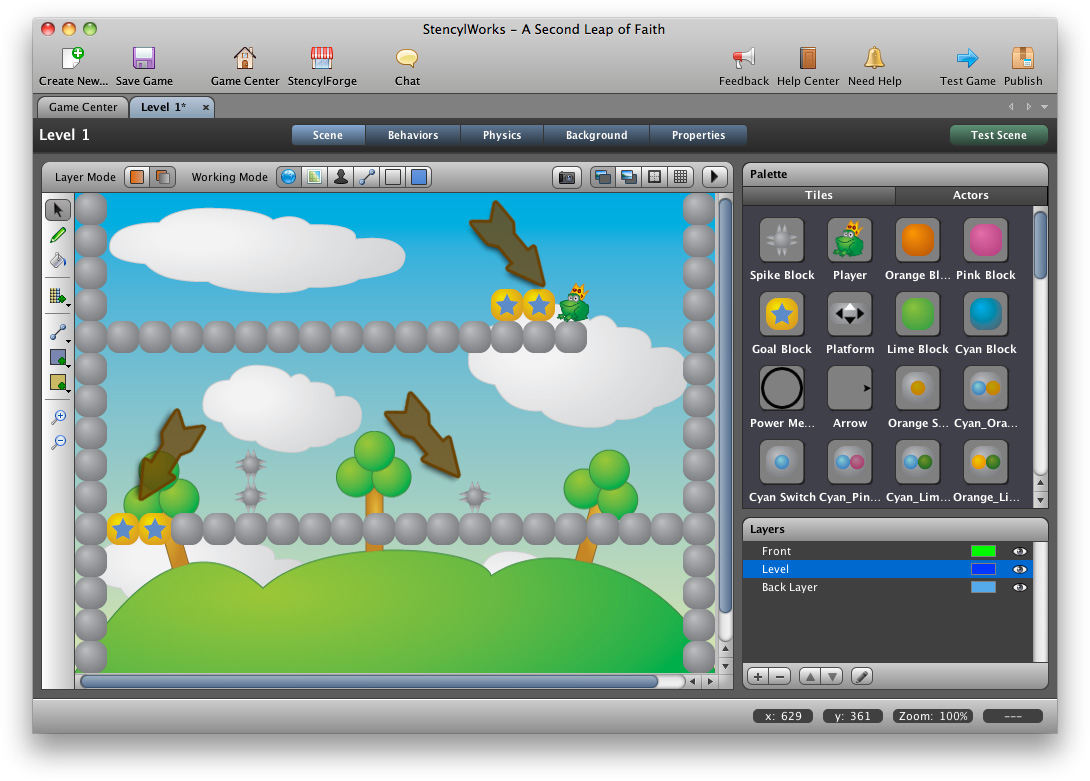Switch to Actor working mode
Viewport: 1090px width, 781px height.
pyautogui.click(x=340, y=177)
